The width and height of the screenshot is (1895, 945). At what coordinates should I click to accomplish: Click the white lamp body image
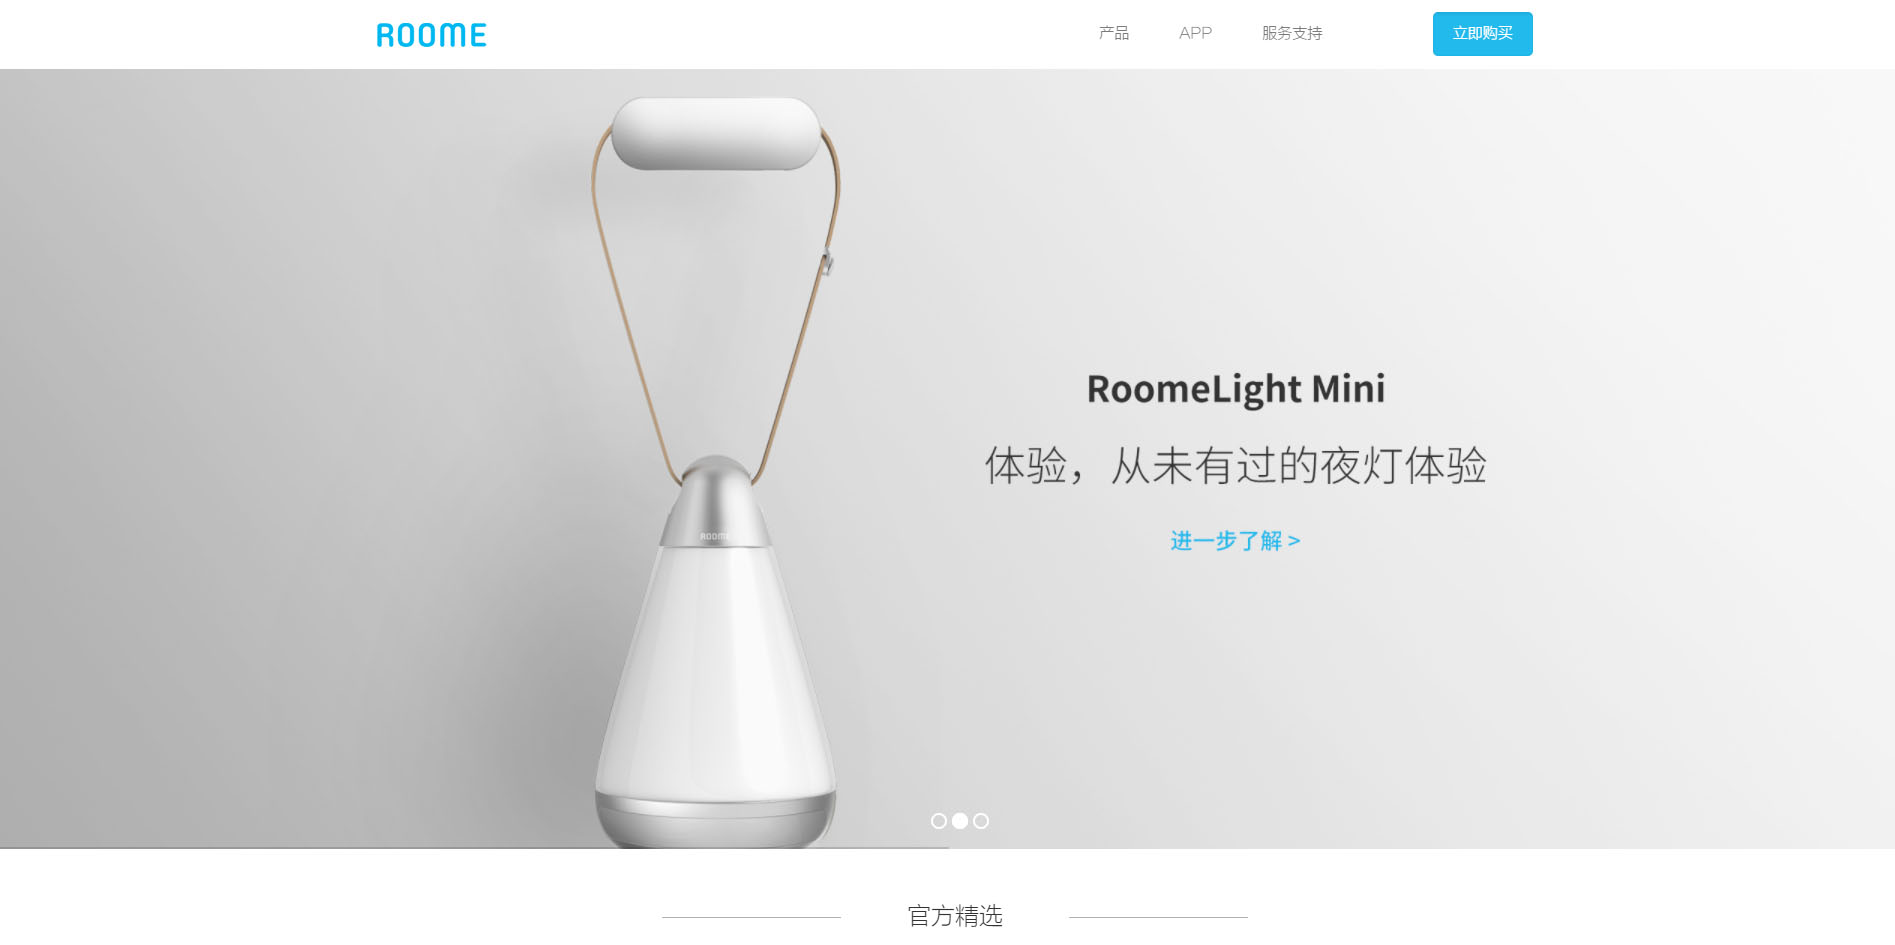pyautogui.click(x=715, y=670)
